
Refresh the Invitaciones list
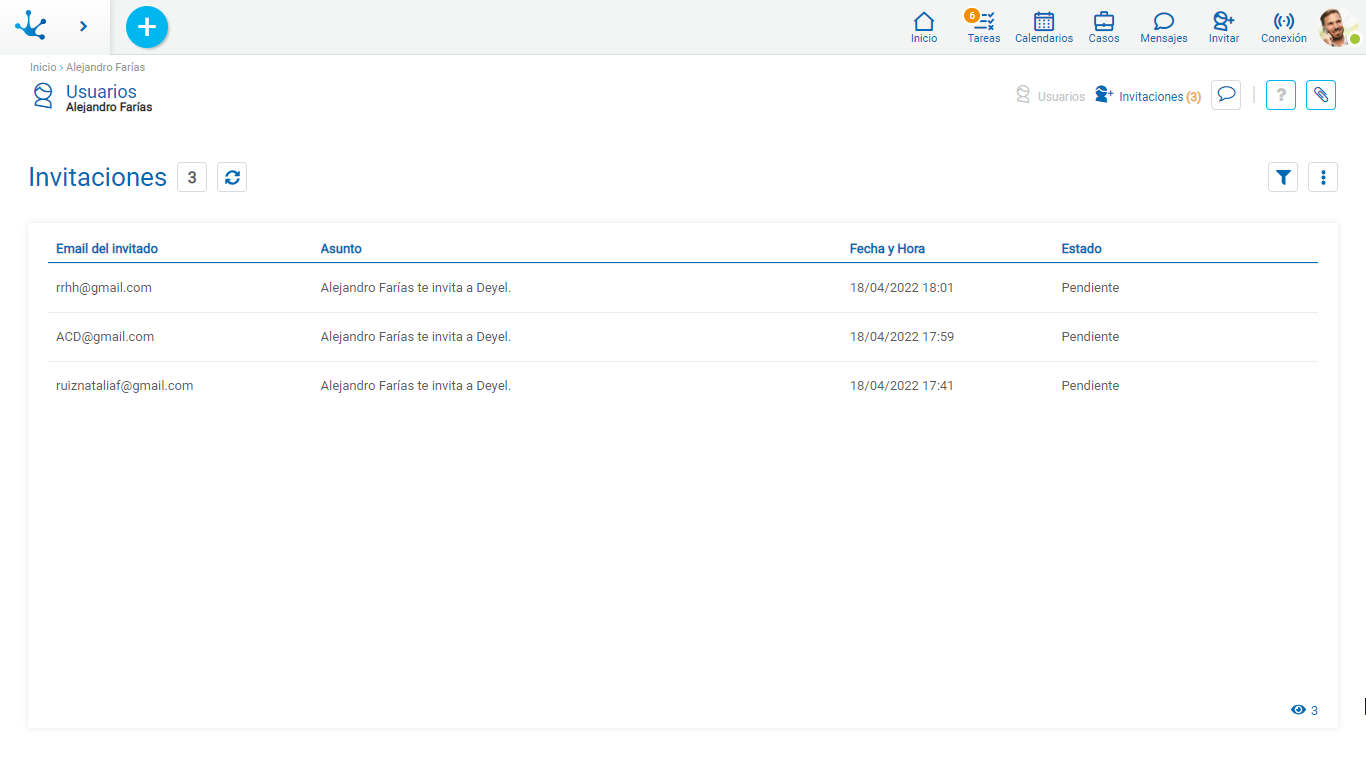[x=232, y=177]
